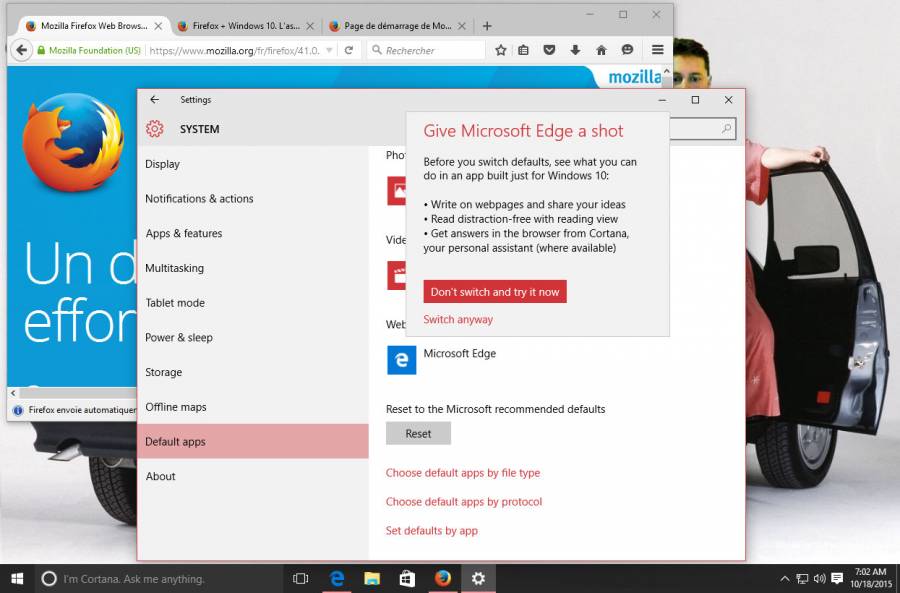Click Reset to Microsoft recommended defaults
The image size is (900, 593).
pyautogui.click(x=418, y=433)
